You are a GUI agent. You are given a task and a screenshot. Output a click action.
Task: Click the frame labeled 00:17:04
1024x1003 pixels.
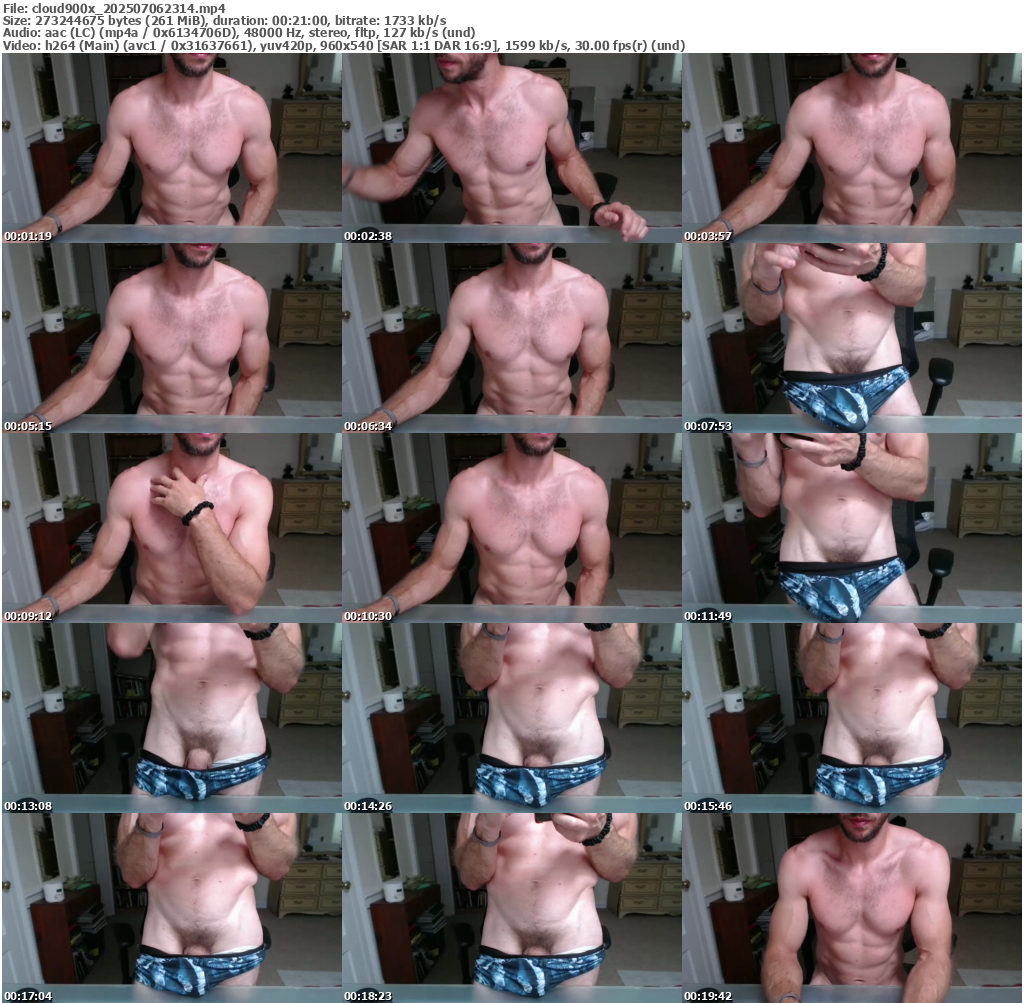tap(172, 908)
